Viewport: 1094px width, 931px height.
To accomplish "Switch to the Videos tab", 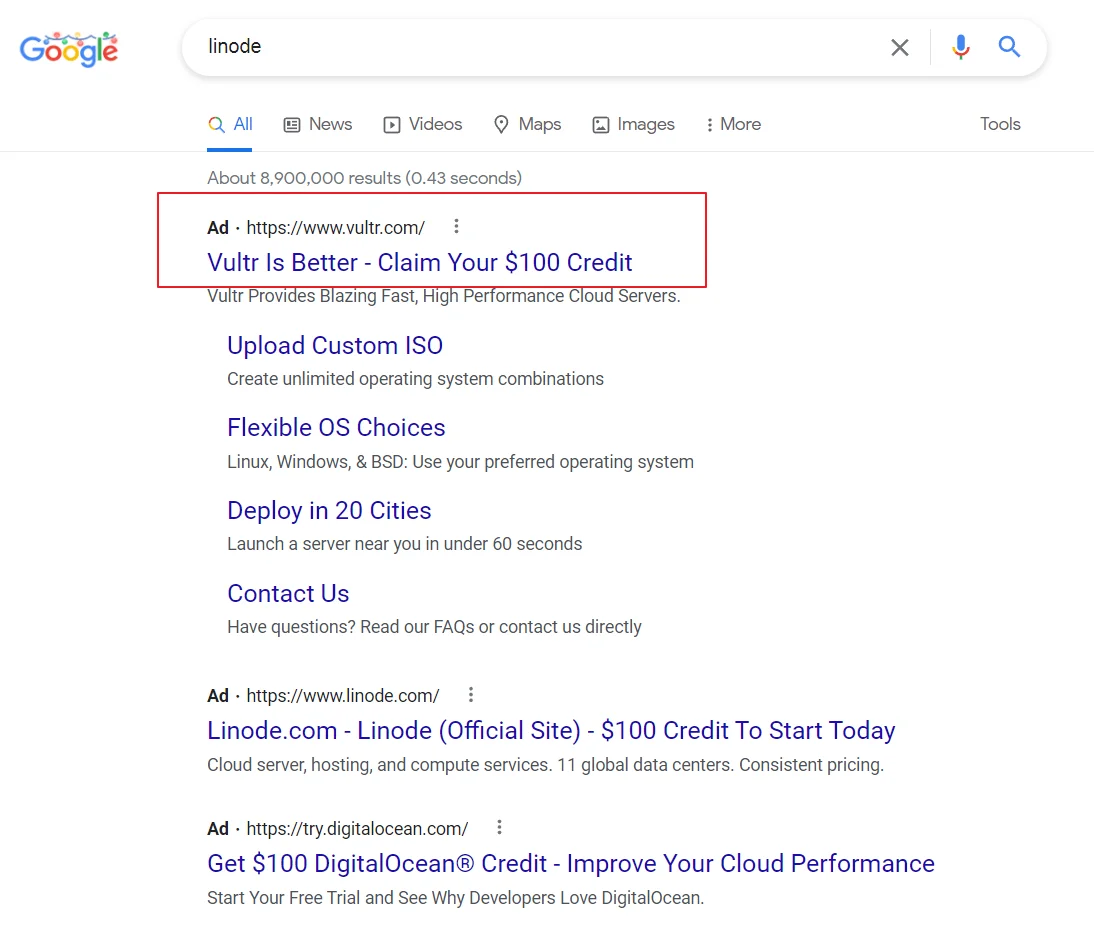I will [423, 124].
